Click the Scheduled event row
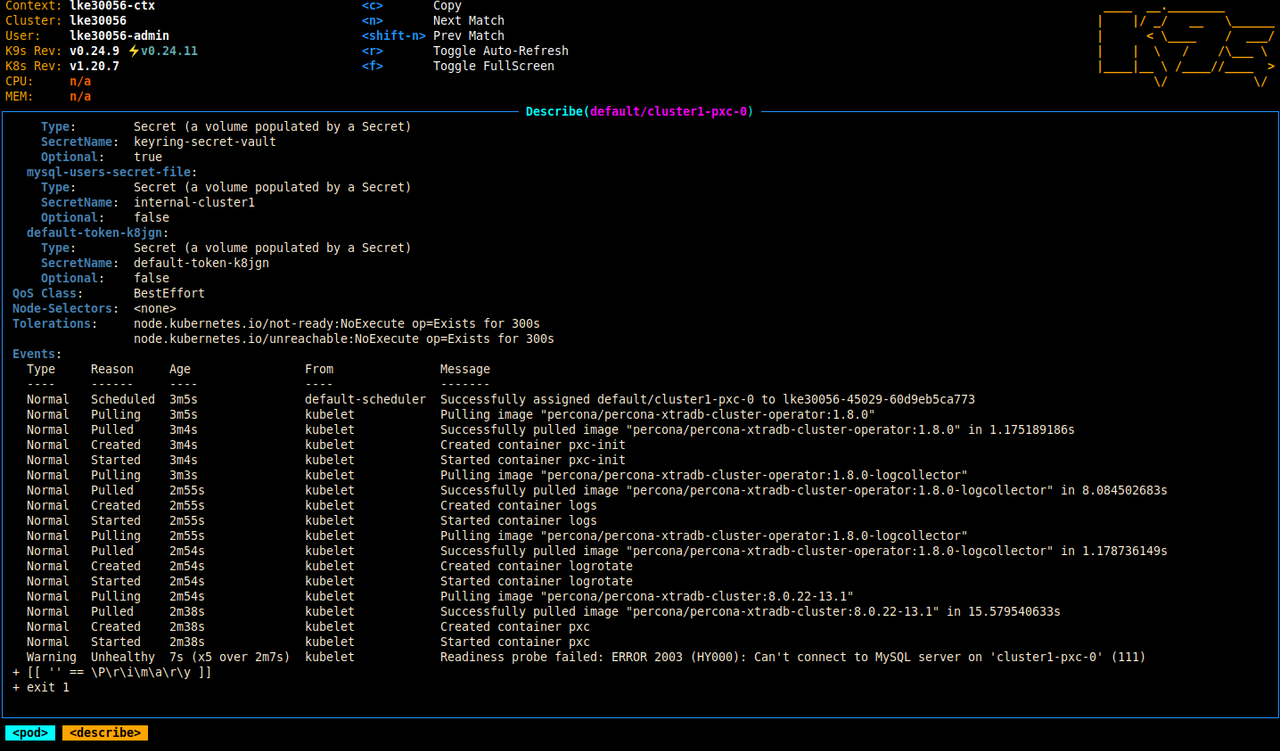1280x751 pixels. [501, 400]
